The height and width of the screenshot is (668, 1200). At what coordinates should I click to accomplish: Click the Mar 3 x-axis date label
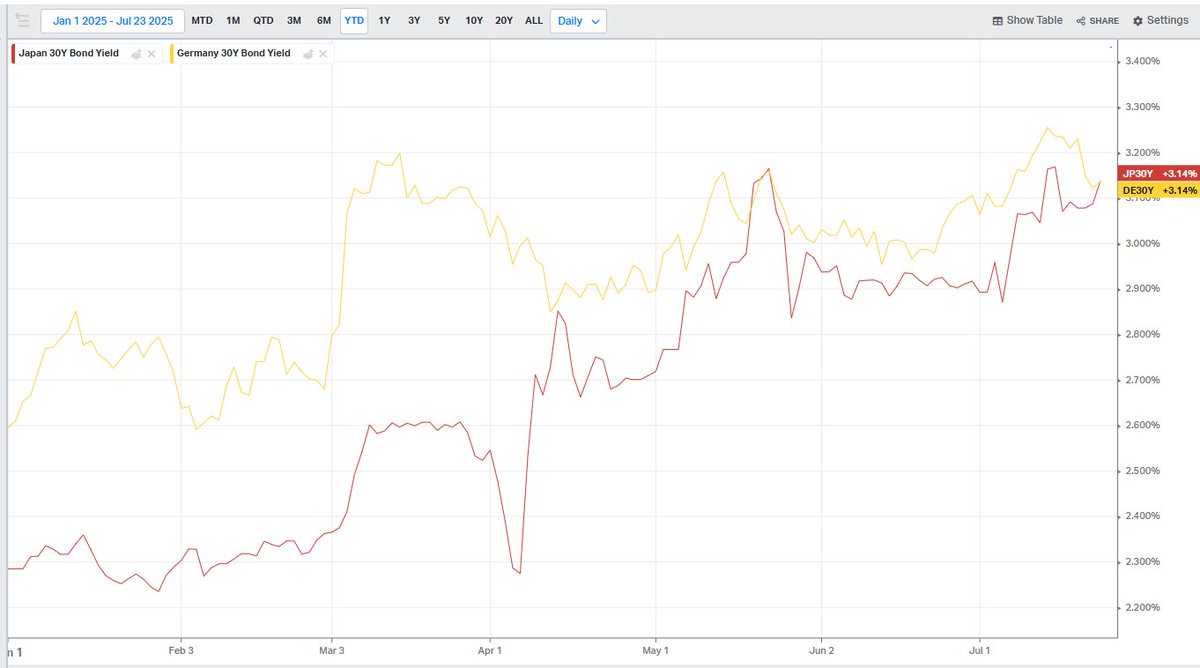pyautogui.click(x=331, y=650)
